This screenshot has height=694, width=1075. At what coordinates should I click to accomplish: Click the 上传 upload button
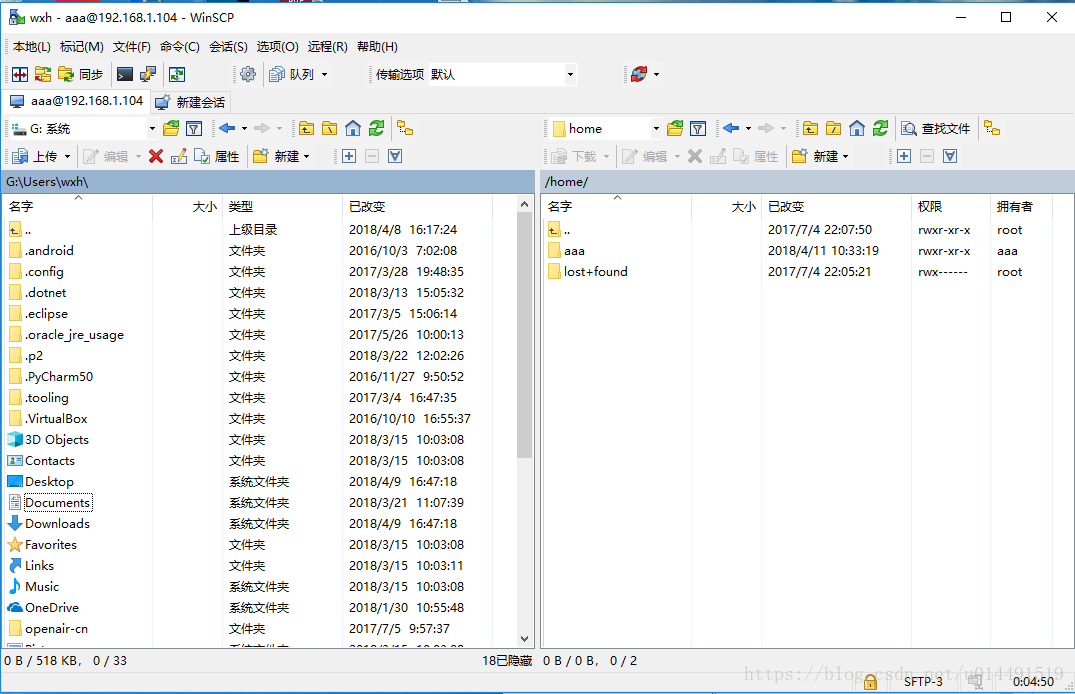pyautogui.click(x=35, y=156)
